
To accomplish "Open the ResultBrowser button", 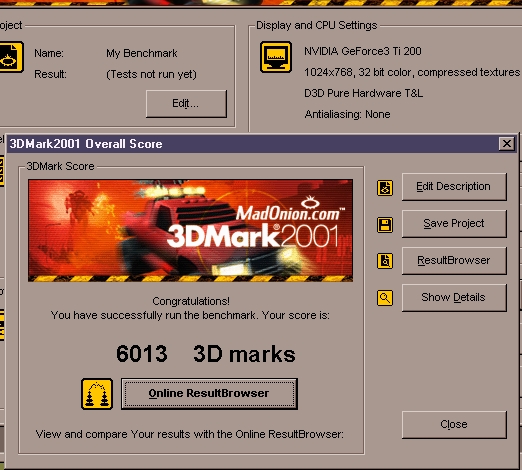I will [x=454, y=261].
